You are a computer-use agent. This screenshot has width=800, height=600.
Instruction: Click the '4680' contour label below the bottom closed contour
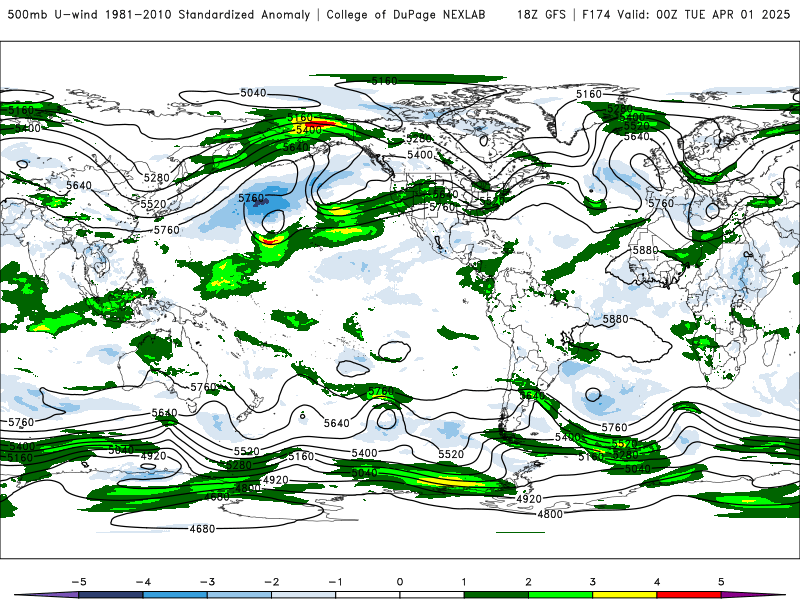coord(202,529)
